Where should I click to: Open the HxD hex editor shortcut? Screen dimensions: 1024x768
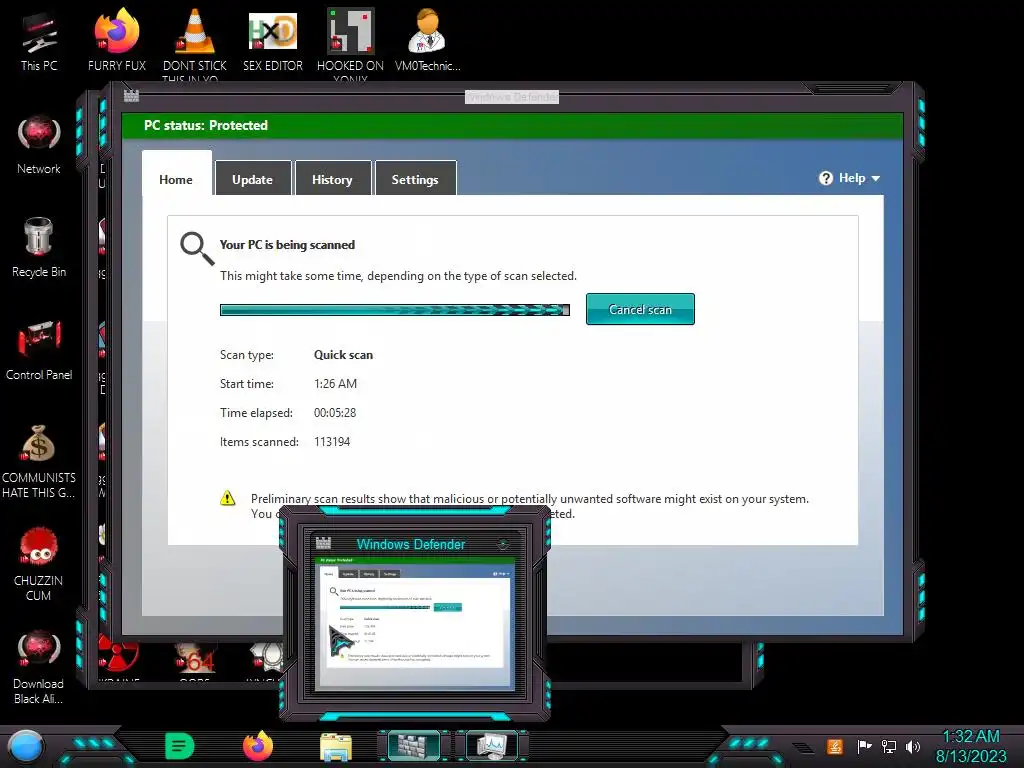point(273,41)
